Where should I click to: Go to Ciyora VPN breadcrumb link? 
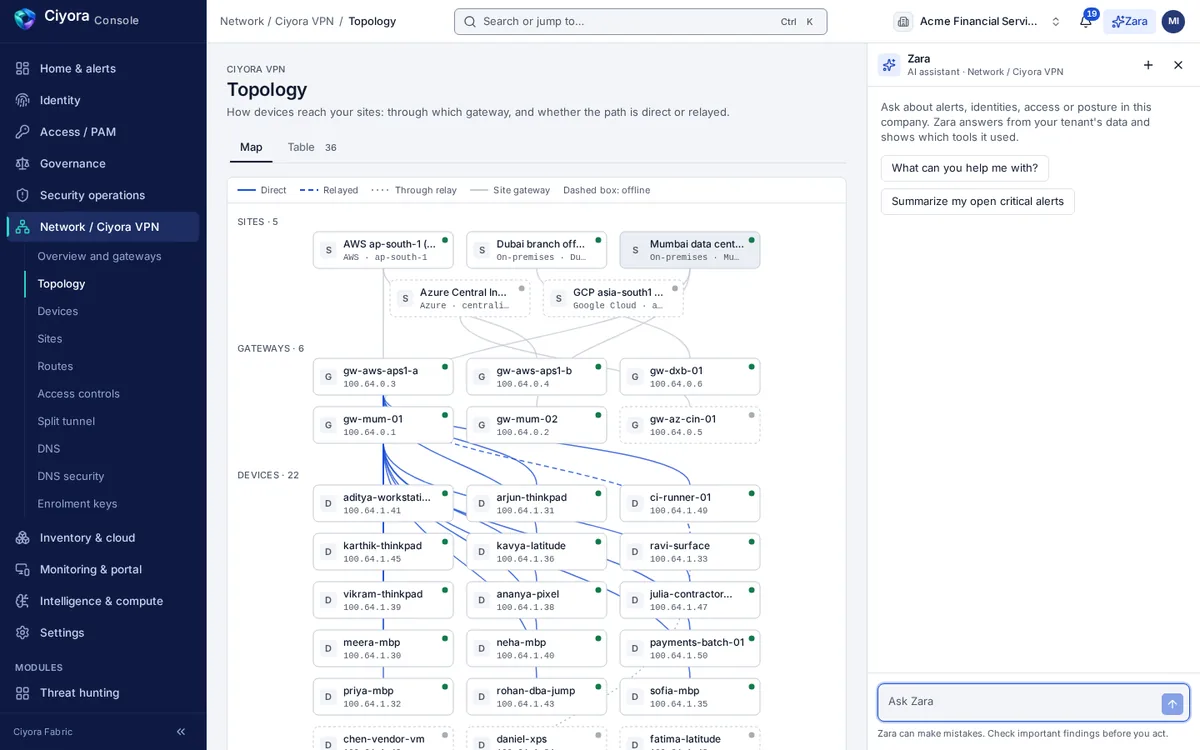(x=304, y=21)
